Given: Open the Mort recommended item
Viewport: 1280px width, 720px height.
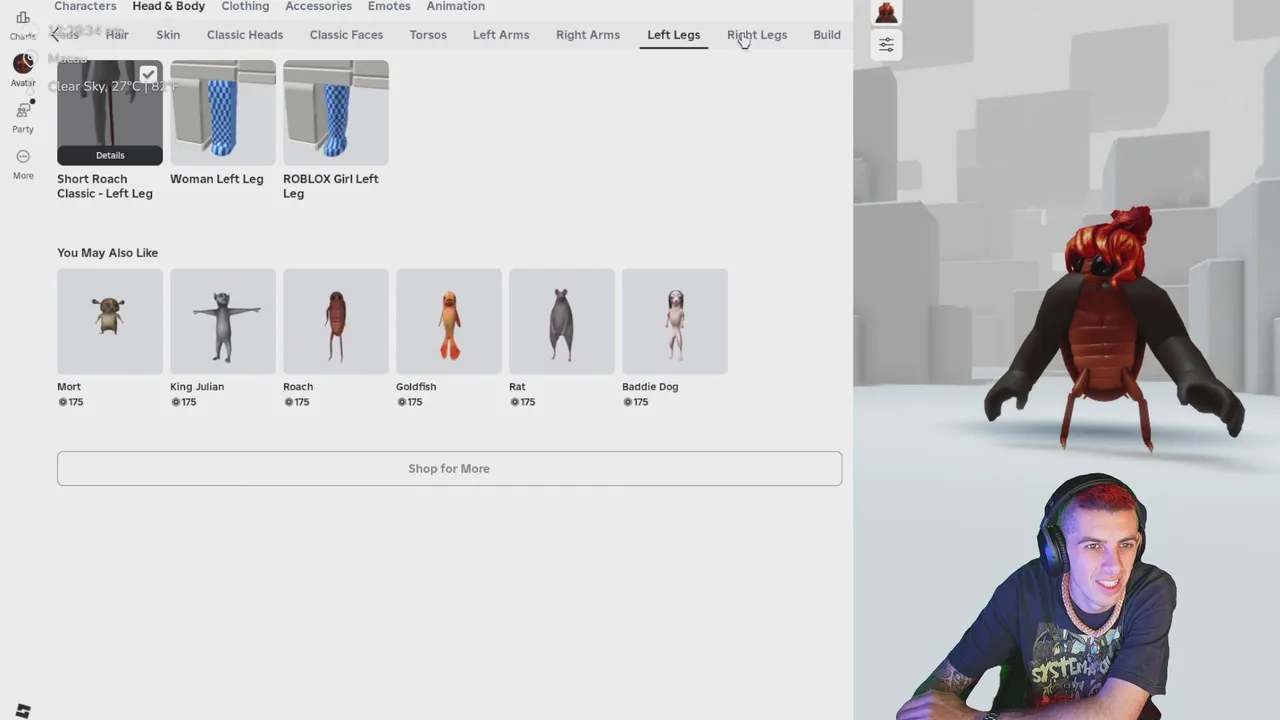Looking at the screenshot, I should [x=110, y=321].
